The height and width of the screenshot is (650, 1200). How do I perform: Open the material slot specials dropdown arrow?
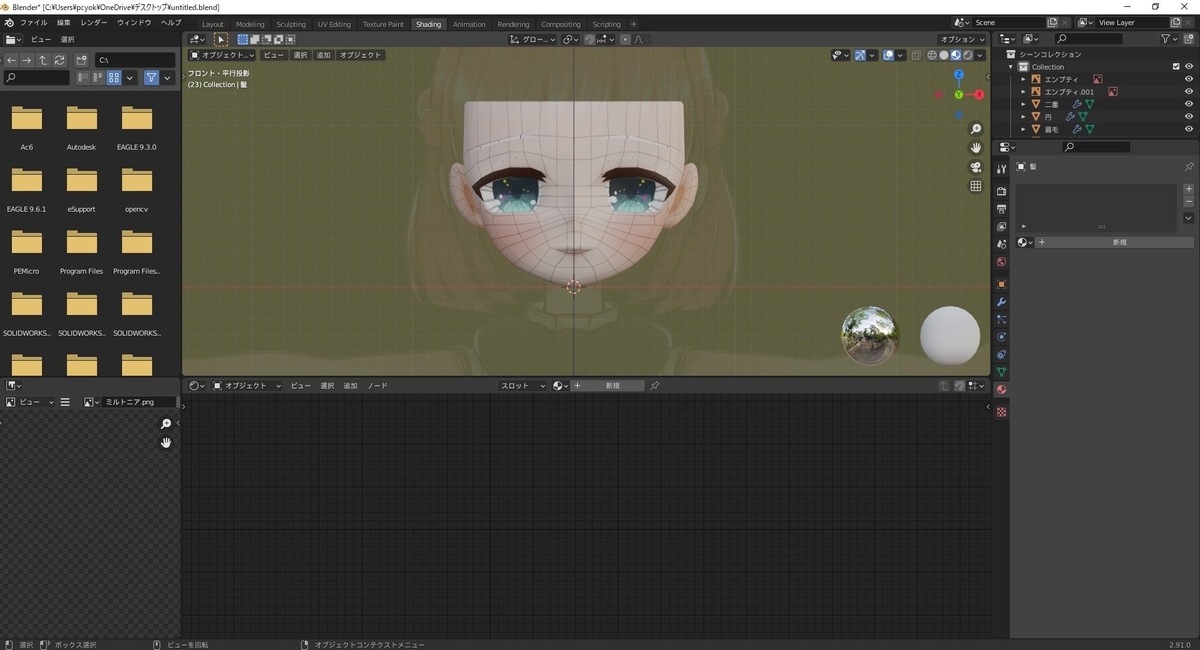[x=1189, y=218]
